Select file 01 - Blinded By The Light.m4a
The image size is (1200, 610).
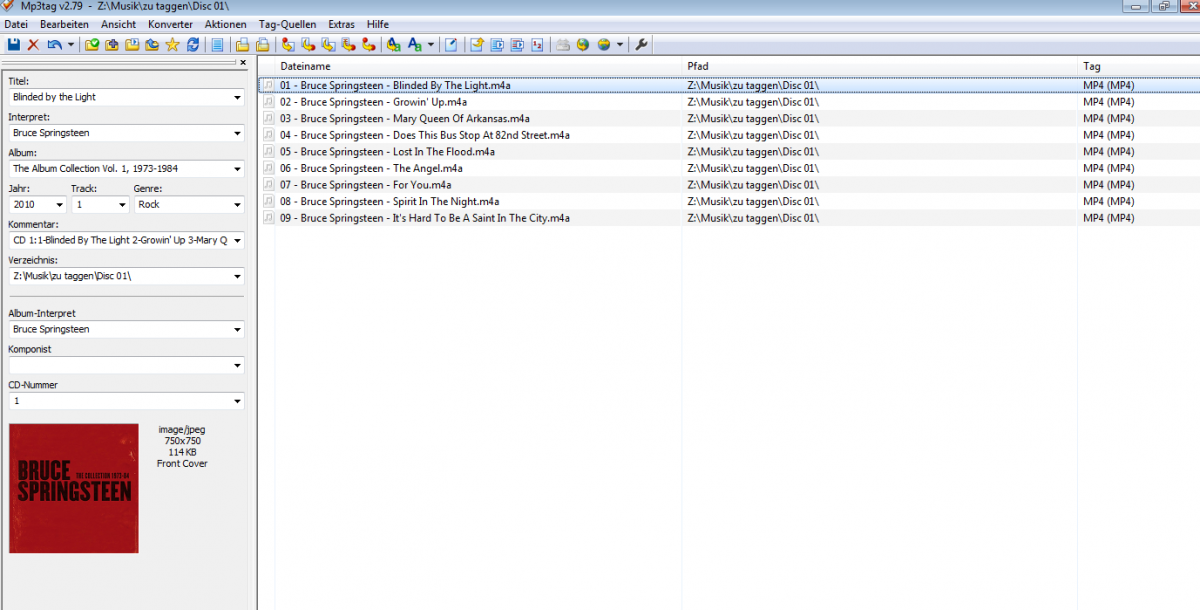click(395, 86)
